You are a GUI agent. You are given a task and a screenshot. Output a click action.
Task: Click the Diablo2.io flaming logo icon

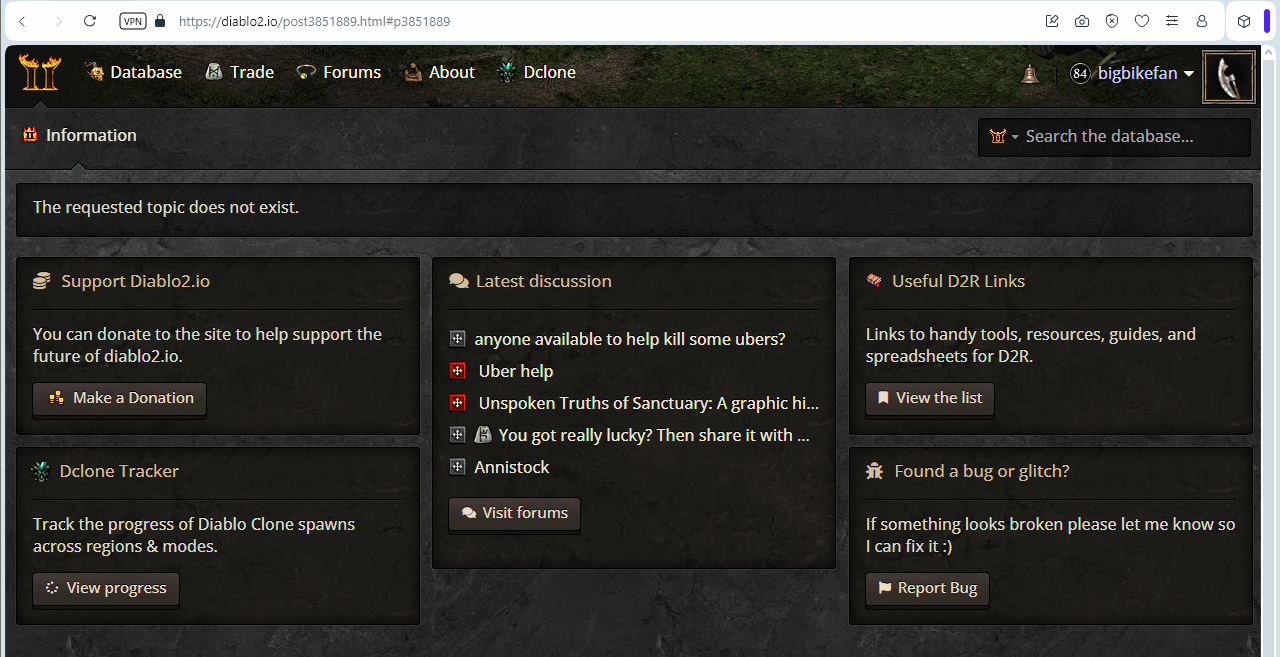[39, 72]
